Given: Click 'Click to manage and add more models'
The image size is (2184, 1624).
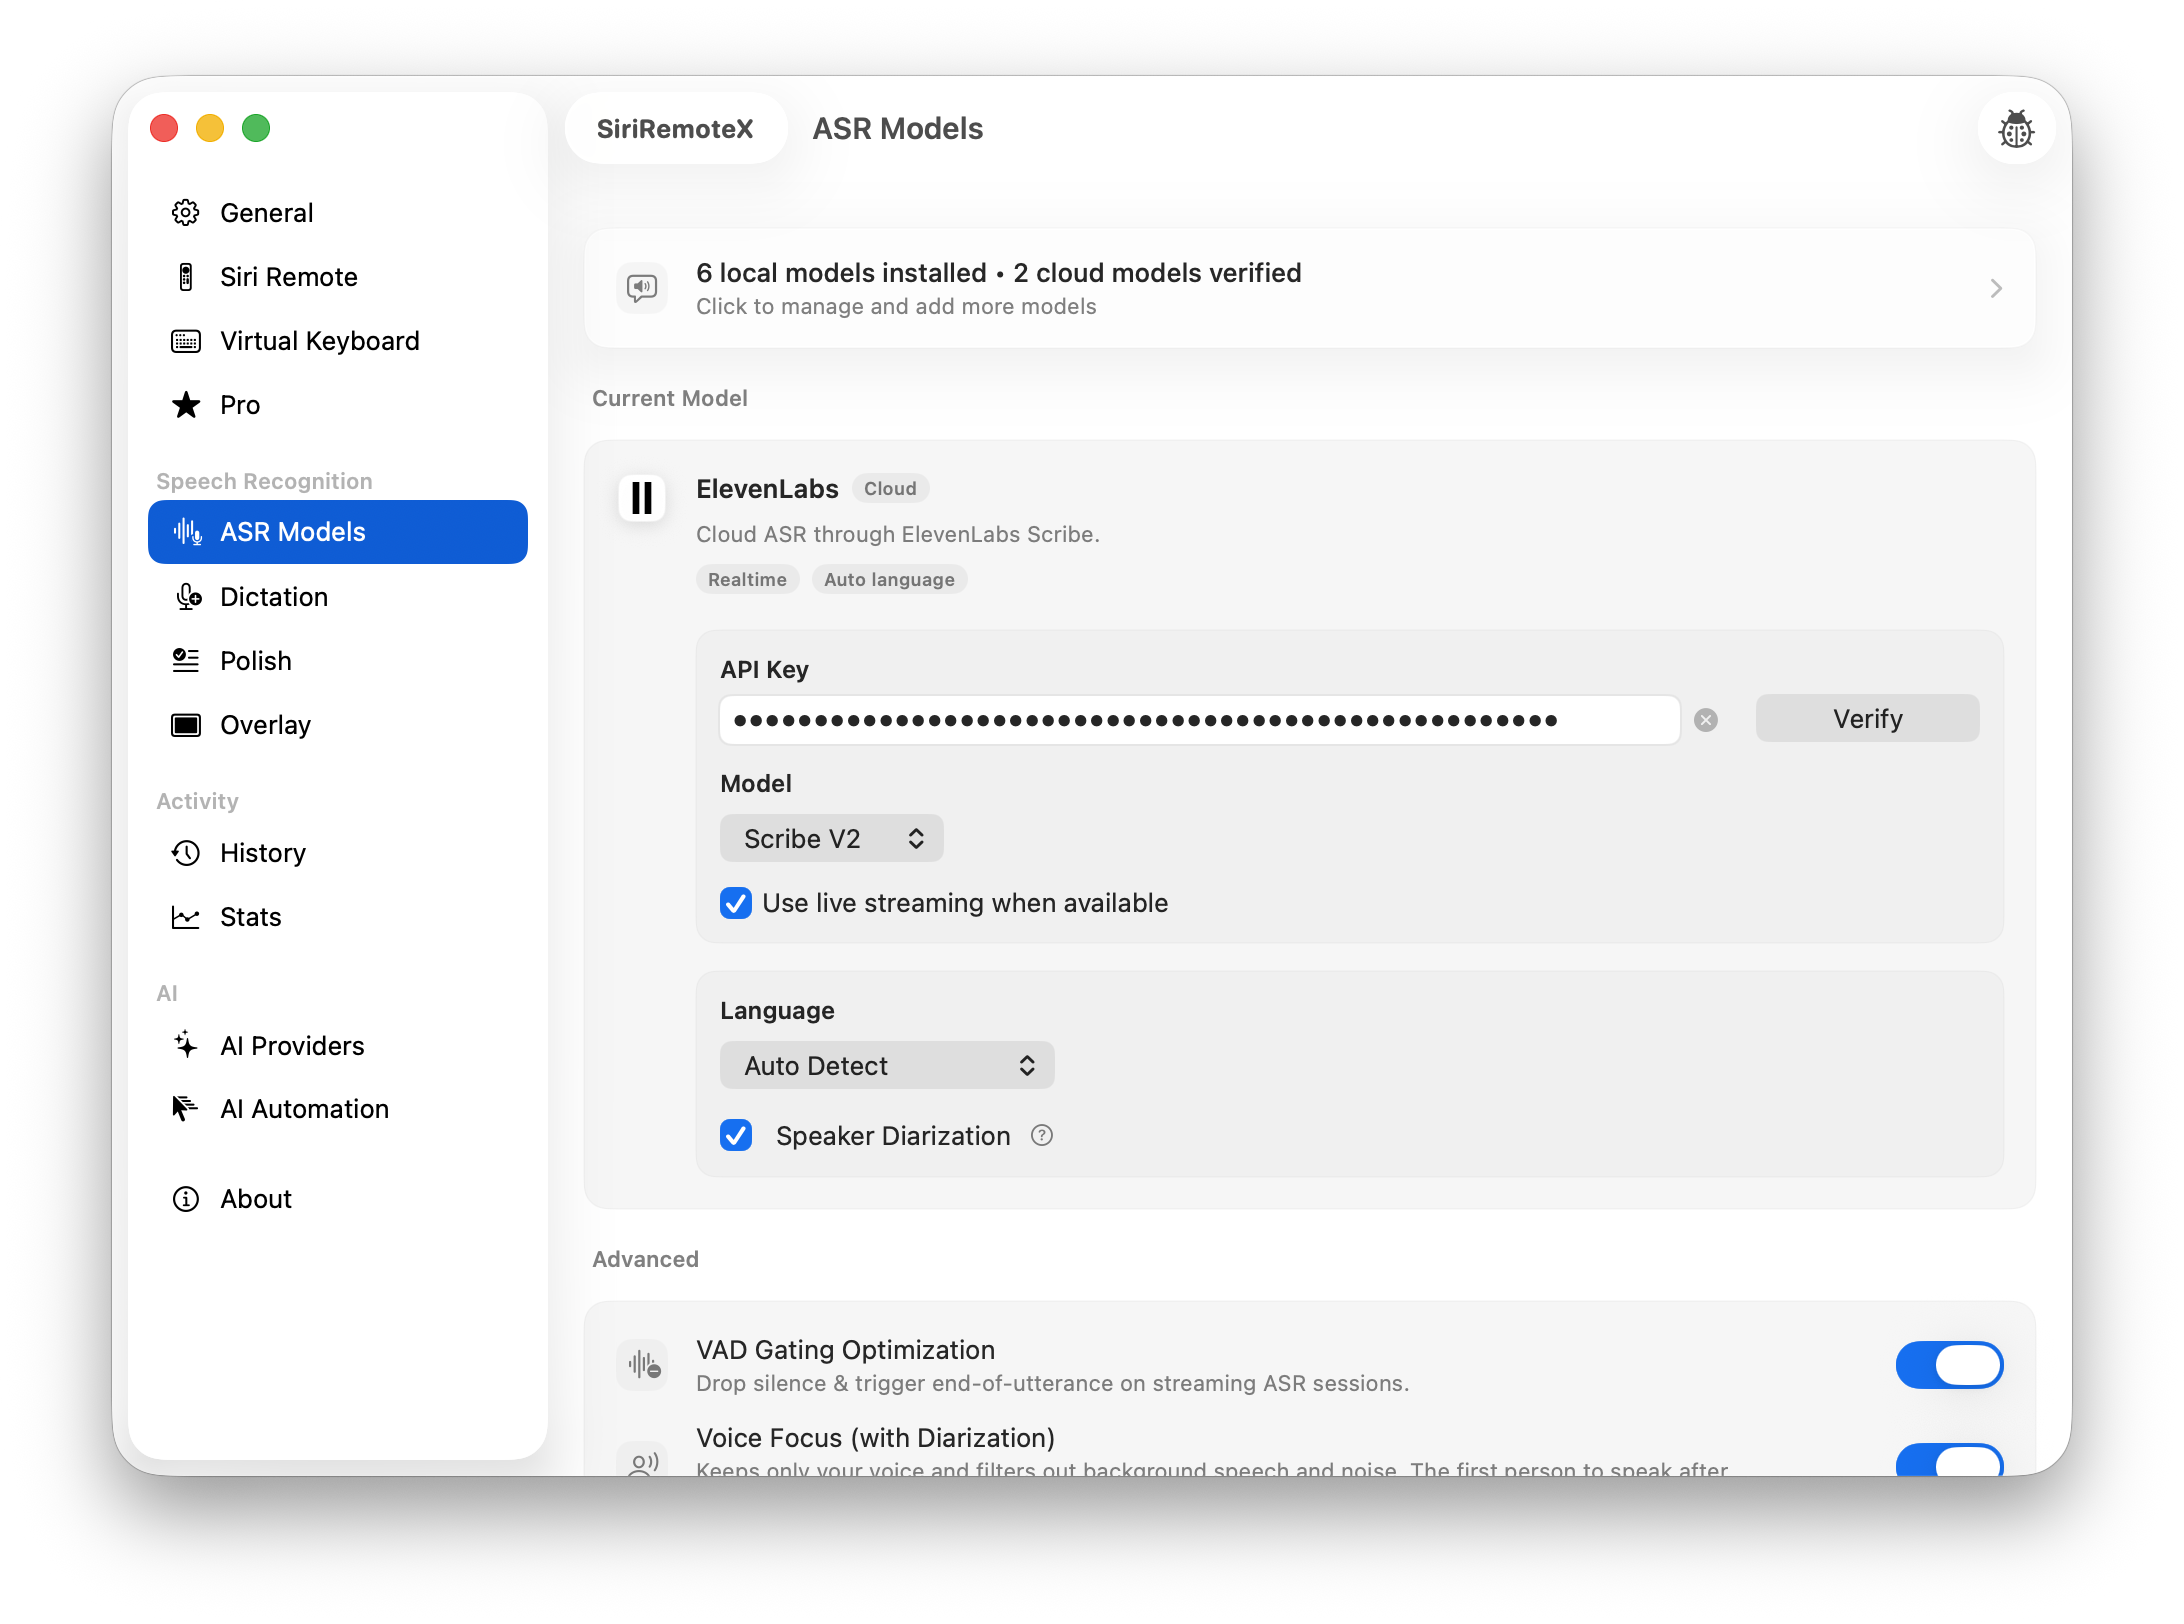Looking at the screenshot, I should coord(896,306).
